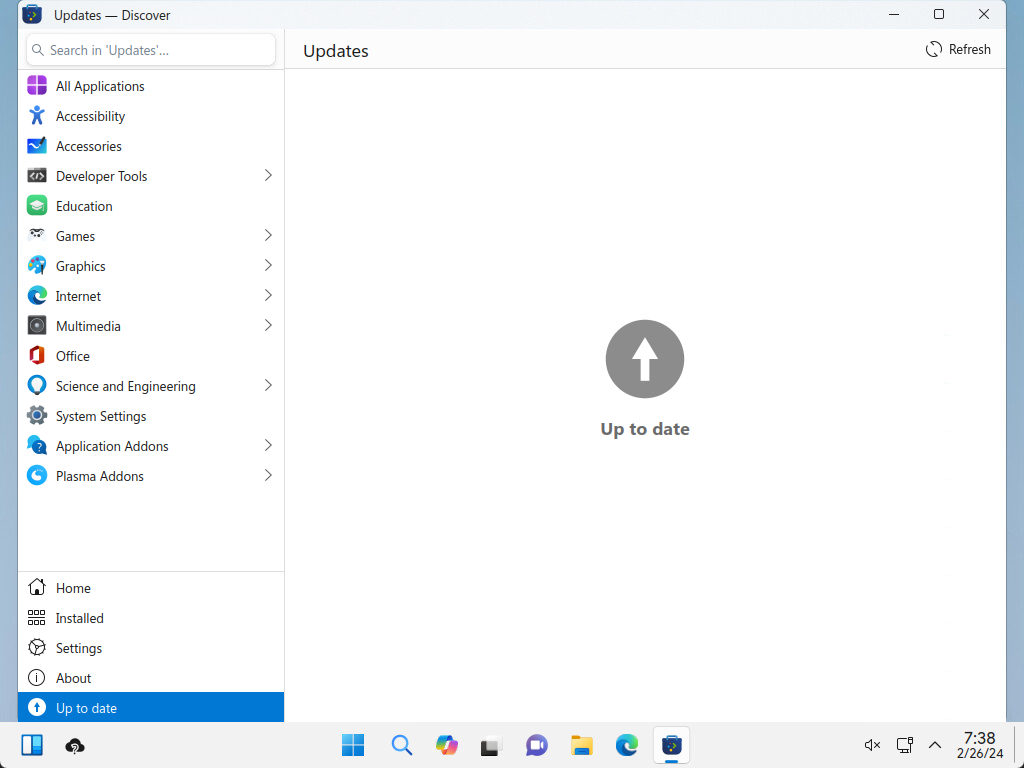Select the Accessibility category icon
Image resolution: width=1024 pixels, height=768 pixels.
(x=37, y=116)
